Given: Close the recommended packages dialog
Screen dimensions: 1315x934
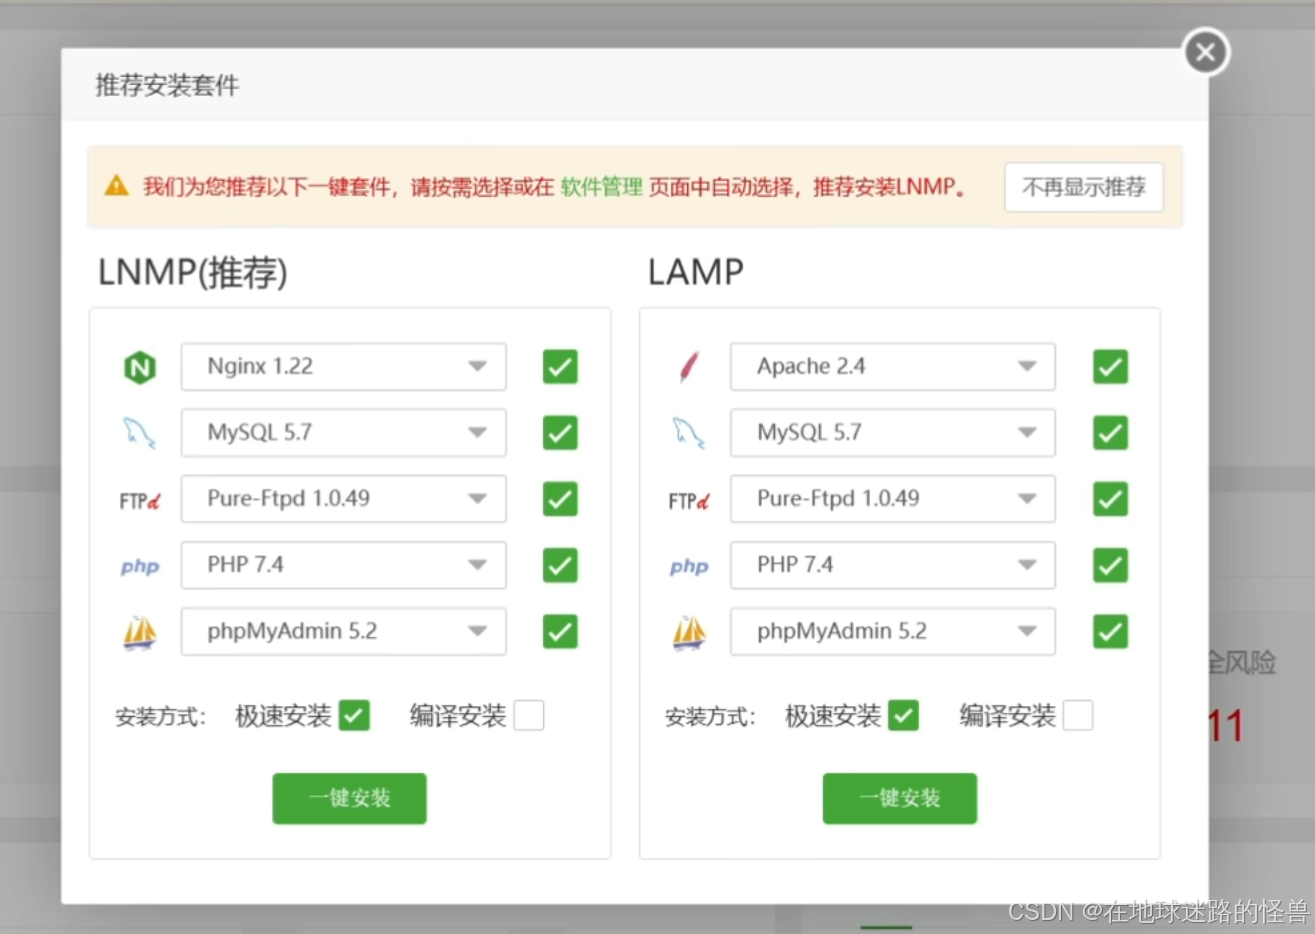Looking at the screenshot, I should (x=1206, y=52).
